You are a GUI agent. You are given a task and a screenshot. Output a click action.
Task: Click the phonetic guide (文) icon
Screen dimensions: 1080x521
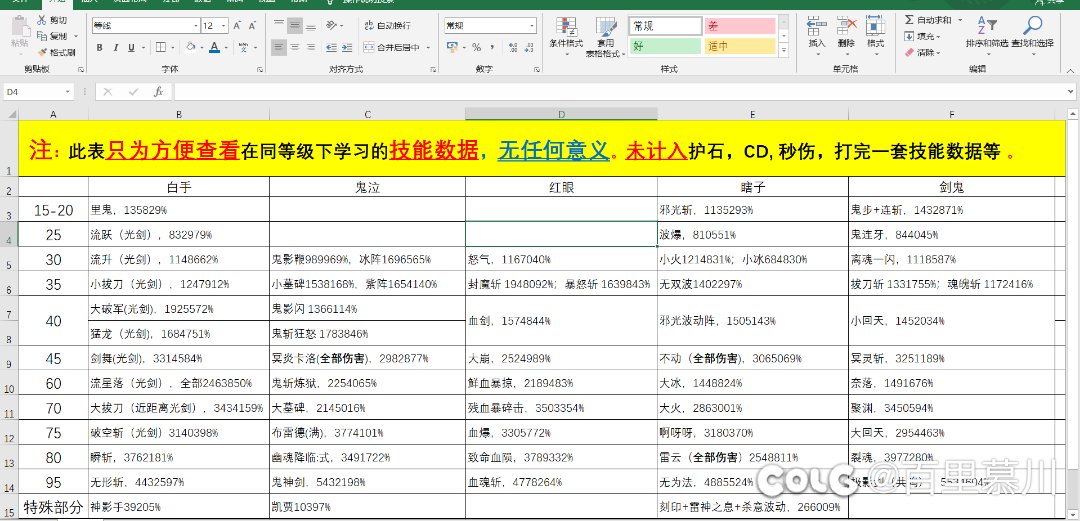(x=244, y=48)
